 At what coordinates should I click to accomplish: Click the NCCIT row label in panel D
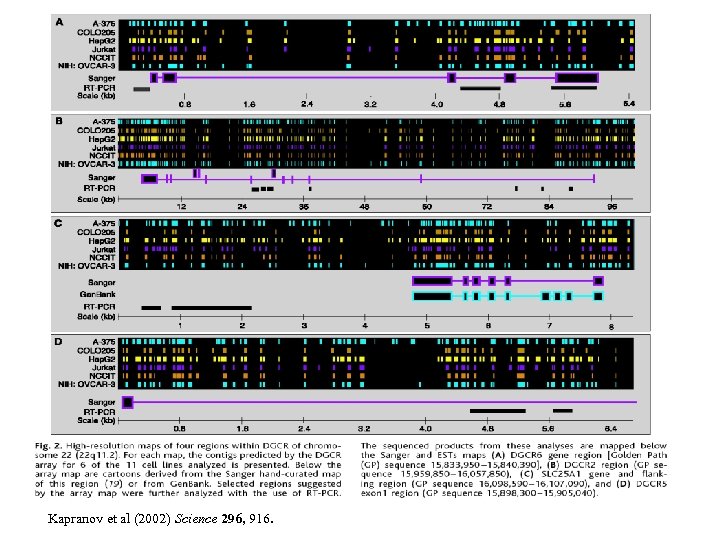(x=102, y=376)
